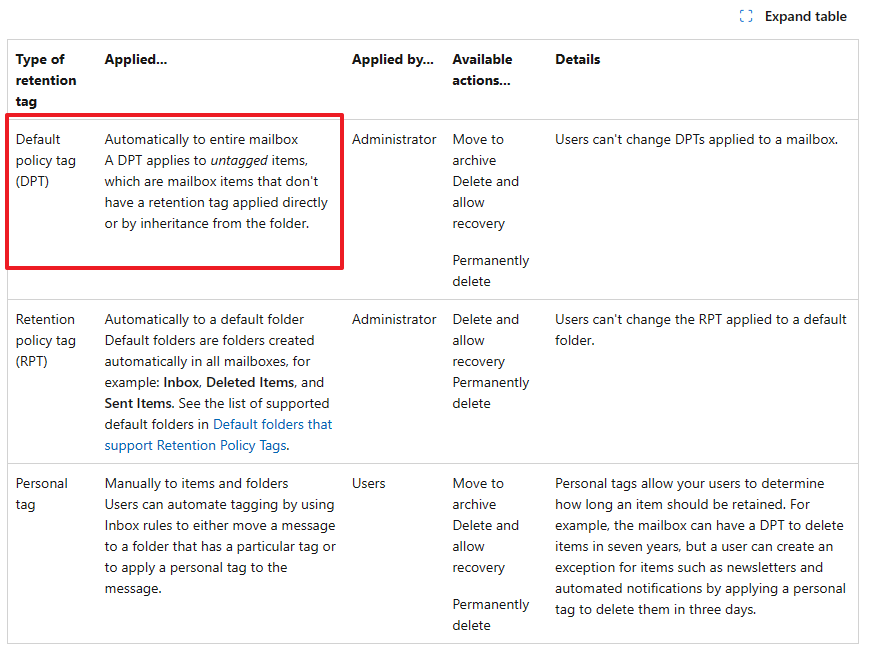Click the bold 'Sent Items' text

(x=139, y=404)
